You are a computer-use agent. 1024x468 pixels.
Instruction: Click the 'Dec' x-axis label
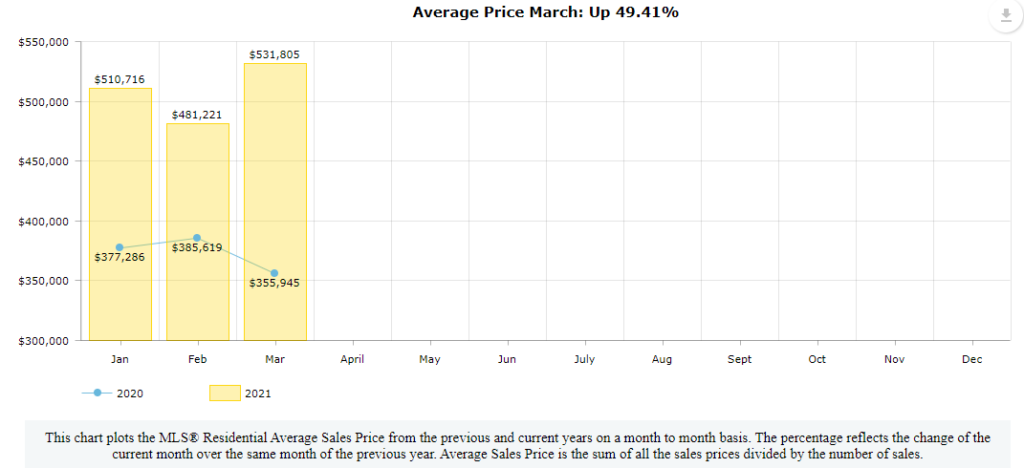971,358
